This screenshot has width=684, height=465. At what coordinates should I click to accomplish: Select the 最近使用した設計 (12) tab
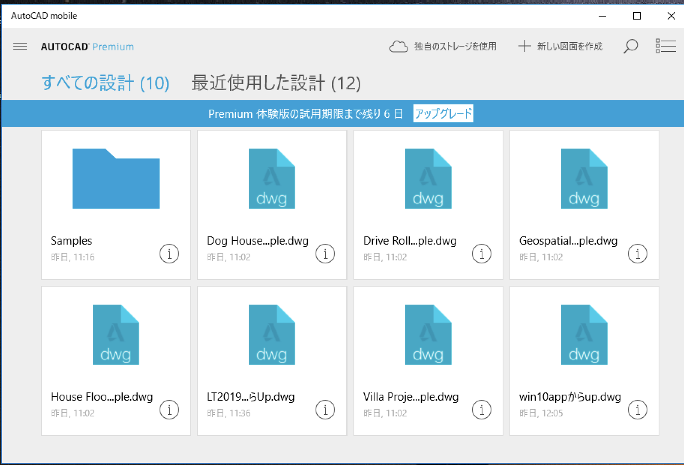tap(276, 83)
